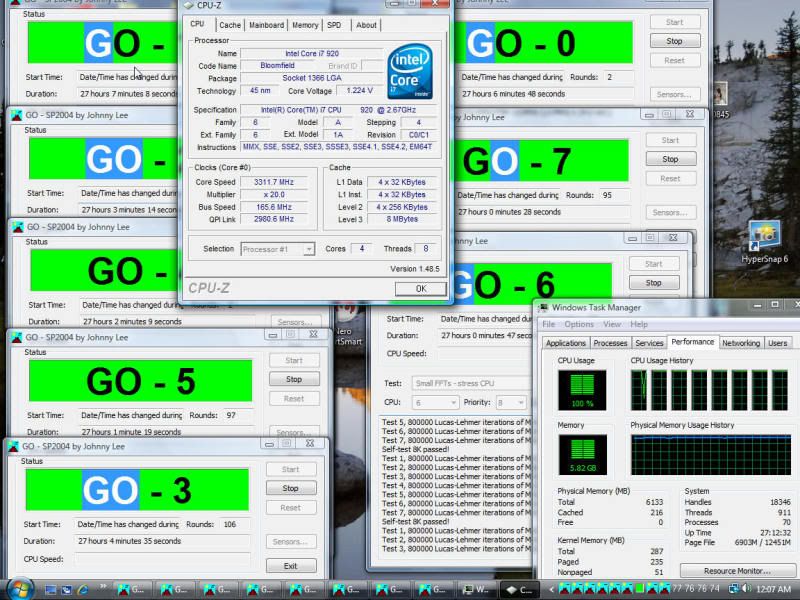Viewport: 800px width, 600px height.
Task: Select the Performance tab in Task Manager
Action: 692,342
